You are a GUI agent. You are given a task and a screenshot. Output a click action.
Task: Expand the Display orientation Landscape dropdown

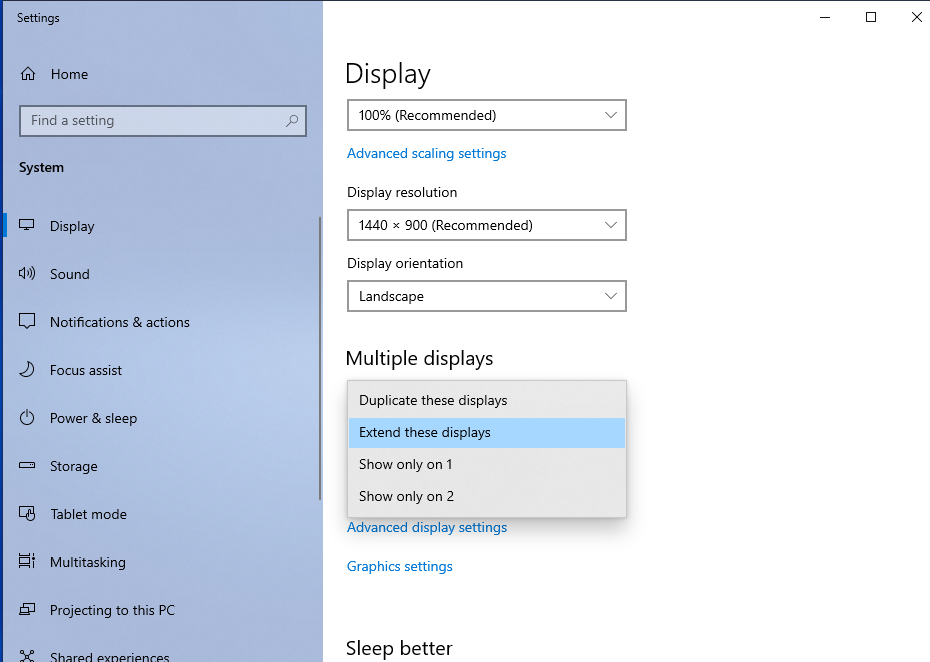click(486, 296)
